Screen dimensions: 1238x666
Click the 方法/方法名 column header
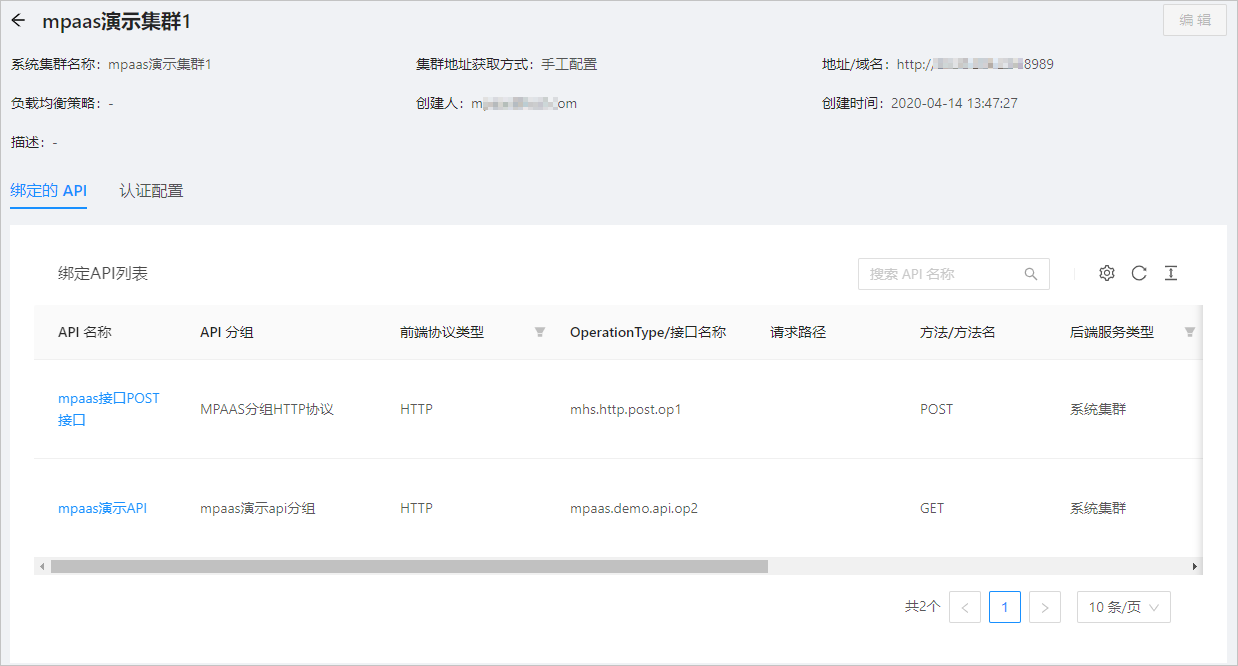[958, 332]
